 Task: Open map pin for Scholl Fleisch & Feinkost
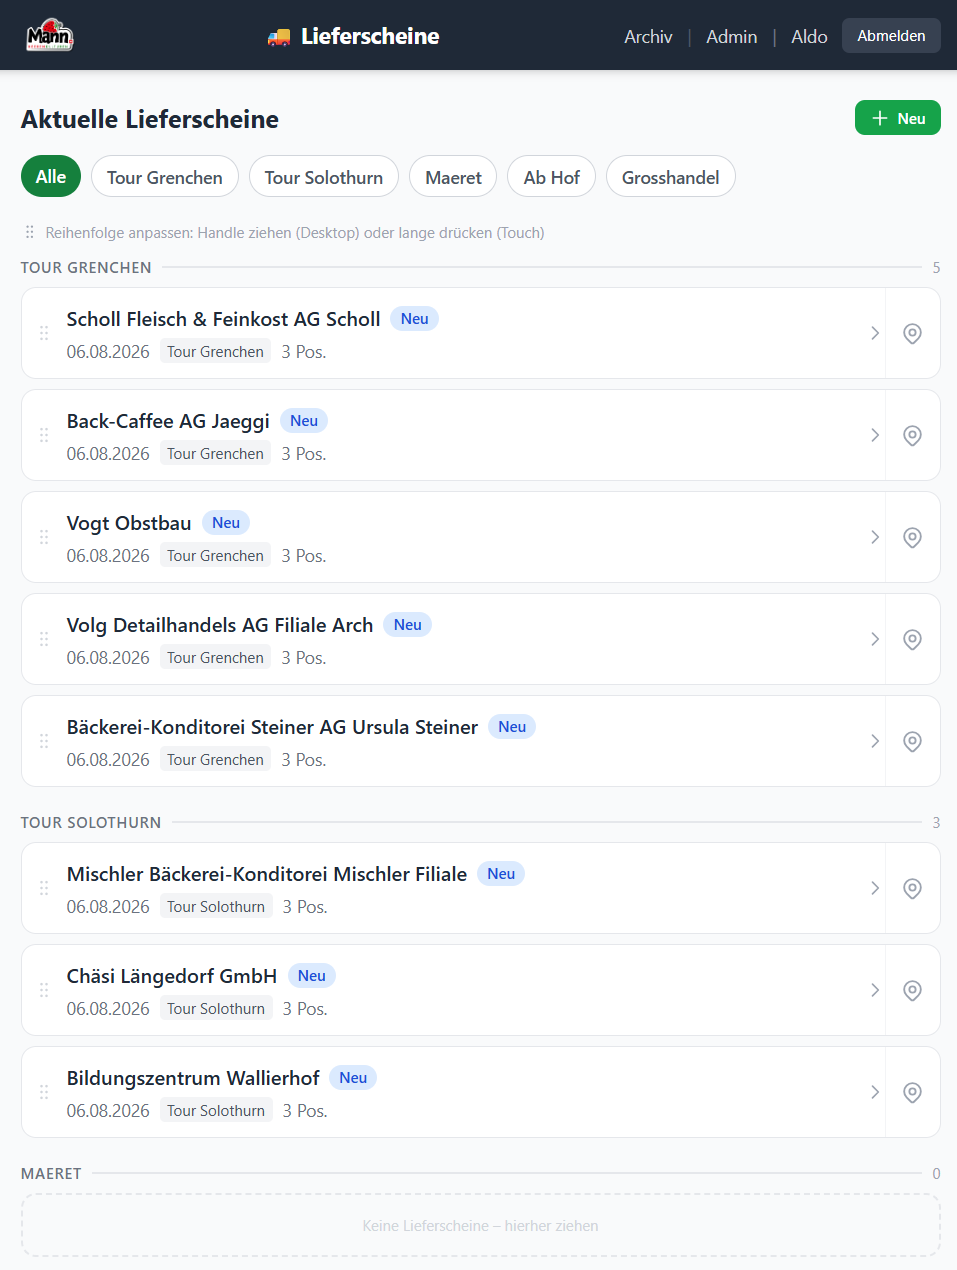912,333
